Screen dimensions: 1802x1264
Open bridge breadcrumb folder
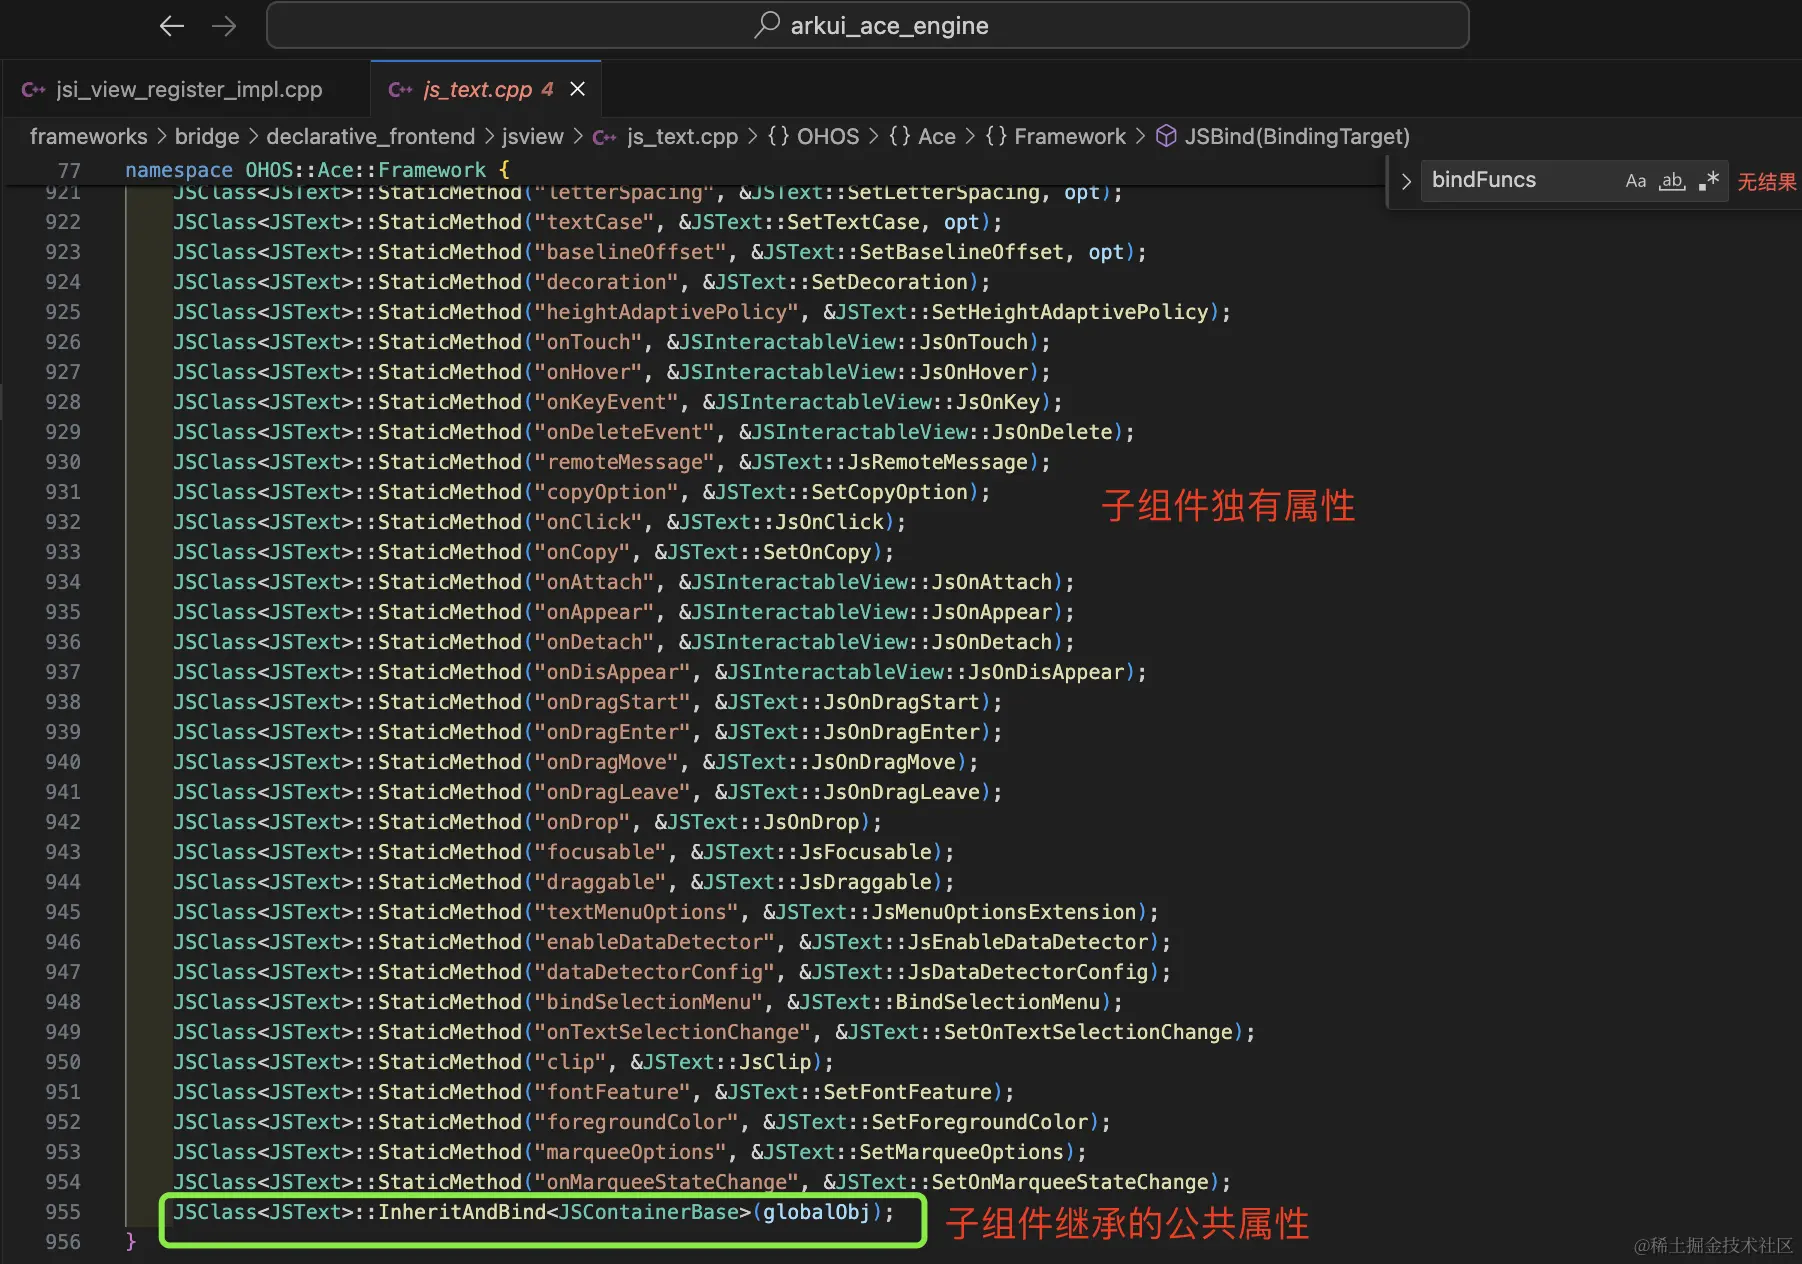tap(207, 136)
